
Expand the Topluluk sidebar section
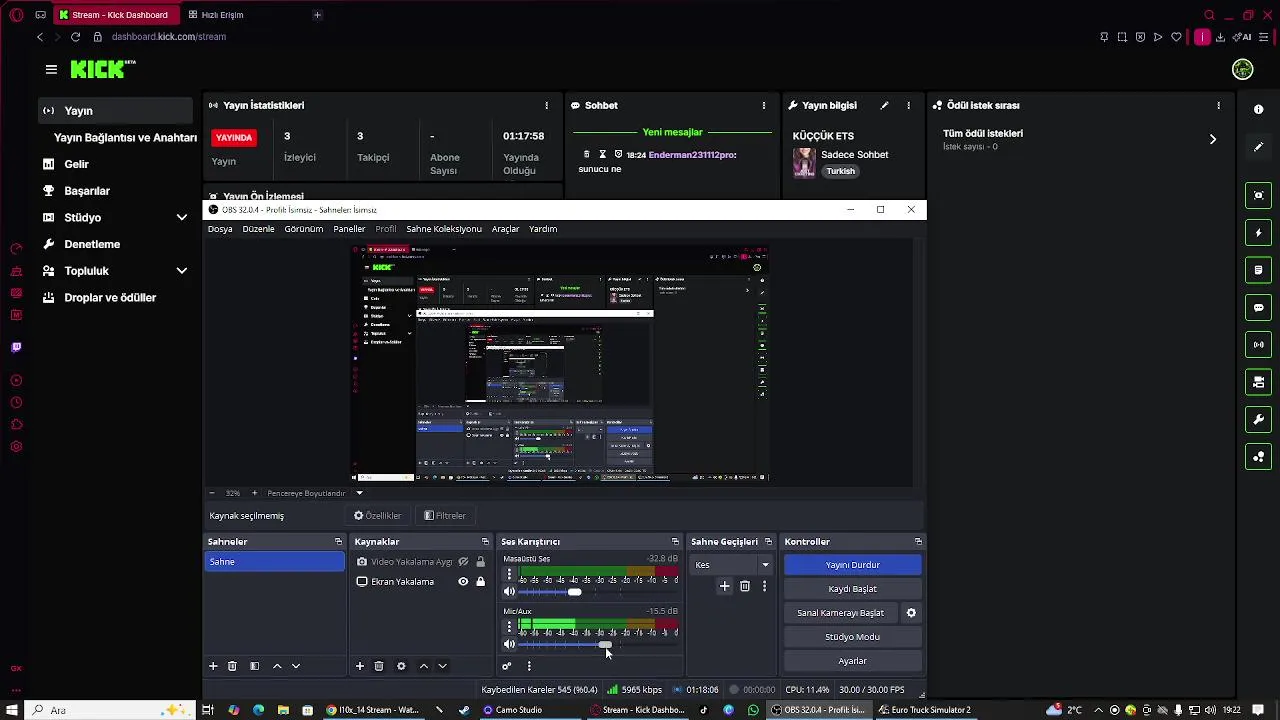(x=182, y=271)
